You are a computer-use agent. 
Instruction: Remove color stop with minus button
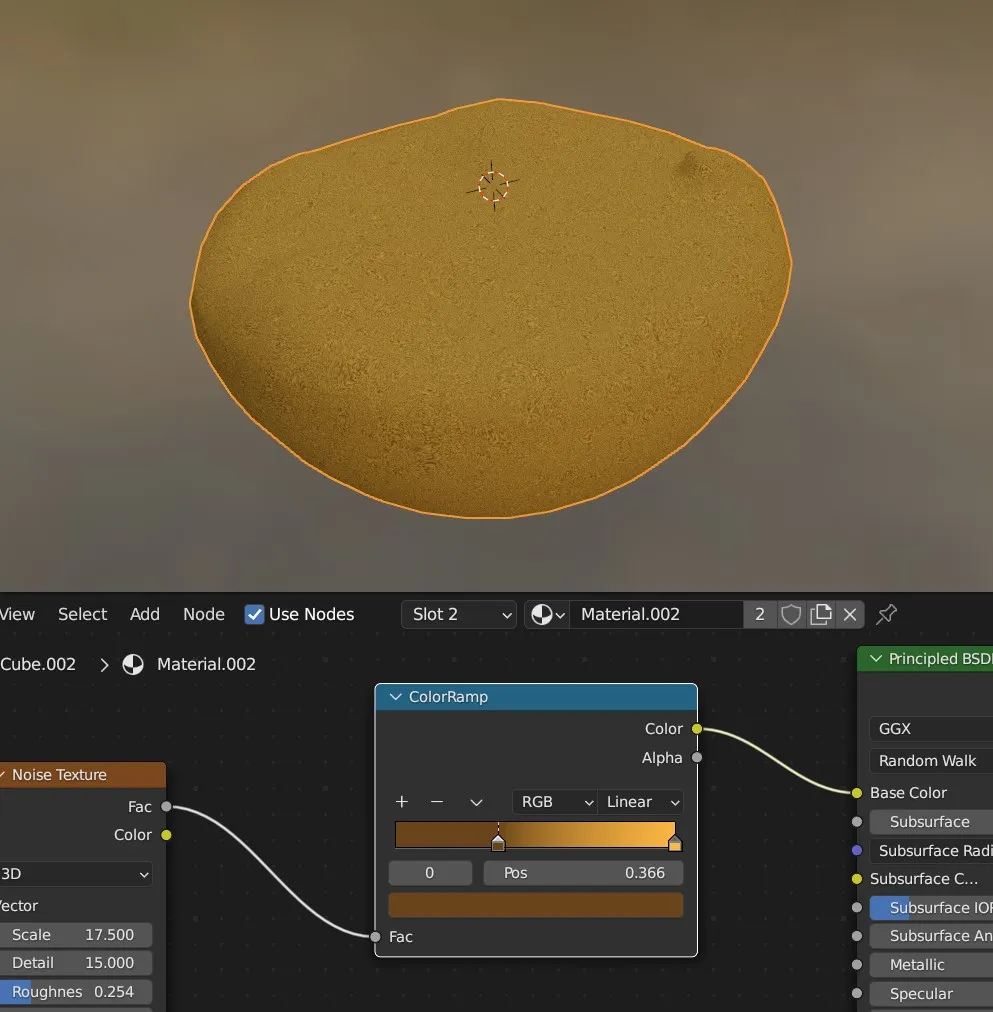pos(437,802)
